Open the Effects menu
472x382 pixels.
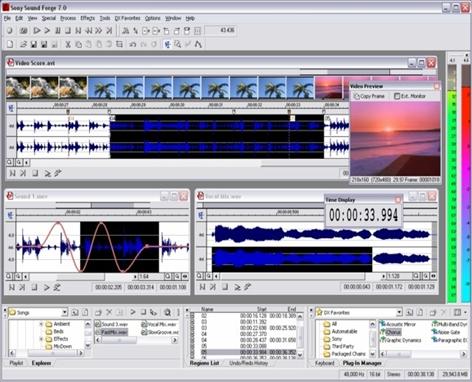tap(87, 18)
